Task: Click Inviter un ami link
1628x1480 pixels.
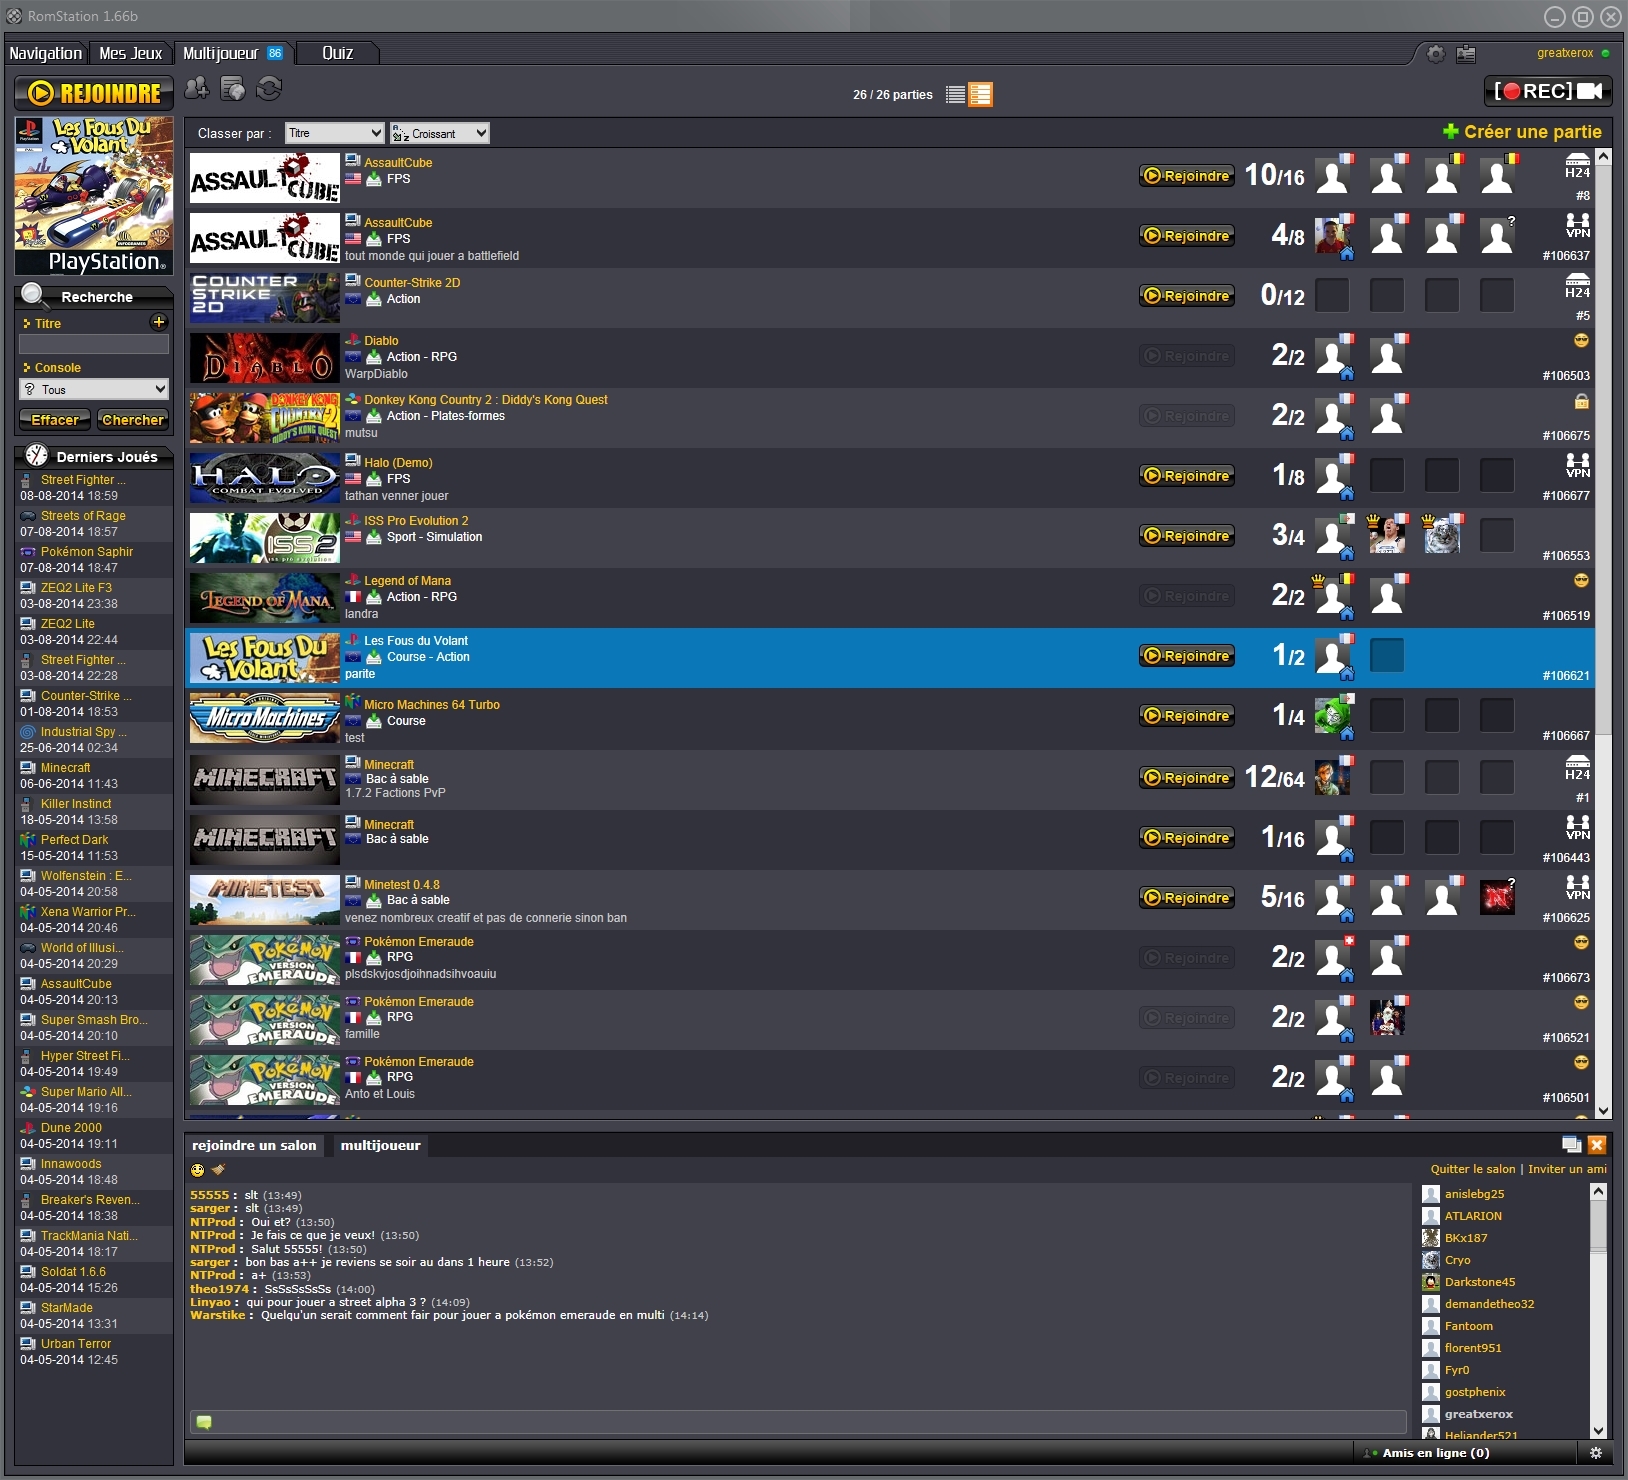Action: tap(1567, 1169)
